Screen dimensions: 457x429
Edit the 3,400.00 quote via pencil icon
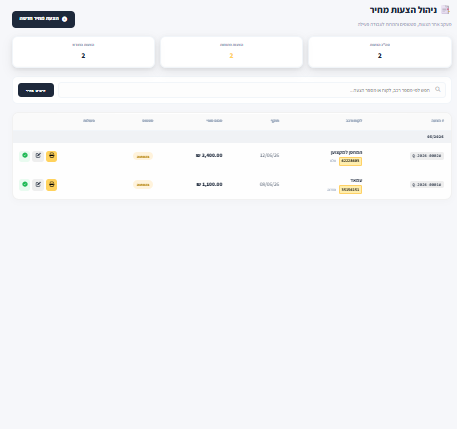click(x=38, y=156)
